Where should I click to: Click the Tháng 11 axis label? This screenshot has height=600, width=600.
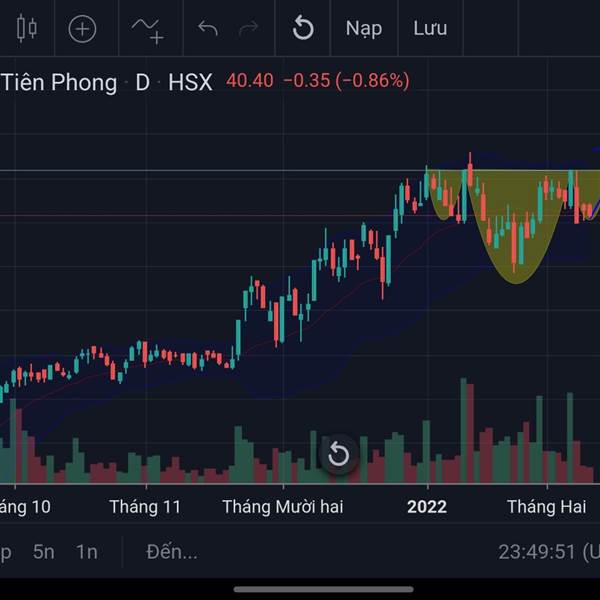point(145,507)
